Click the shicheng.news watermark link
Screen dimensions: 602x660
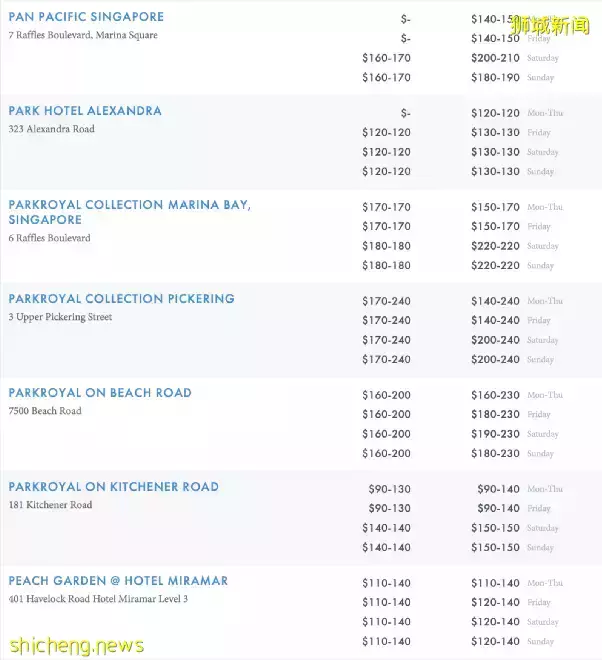pos(73,645)
